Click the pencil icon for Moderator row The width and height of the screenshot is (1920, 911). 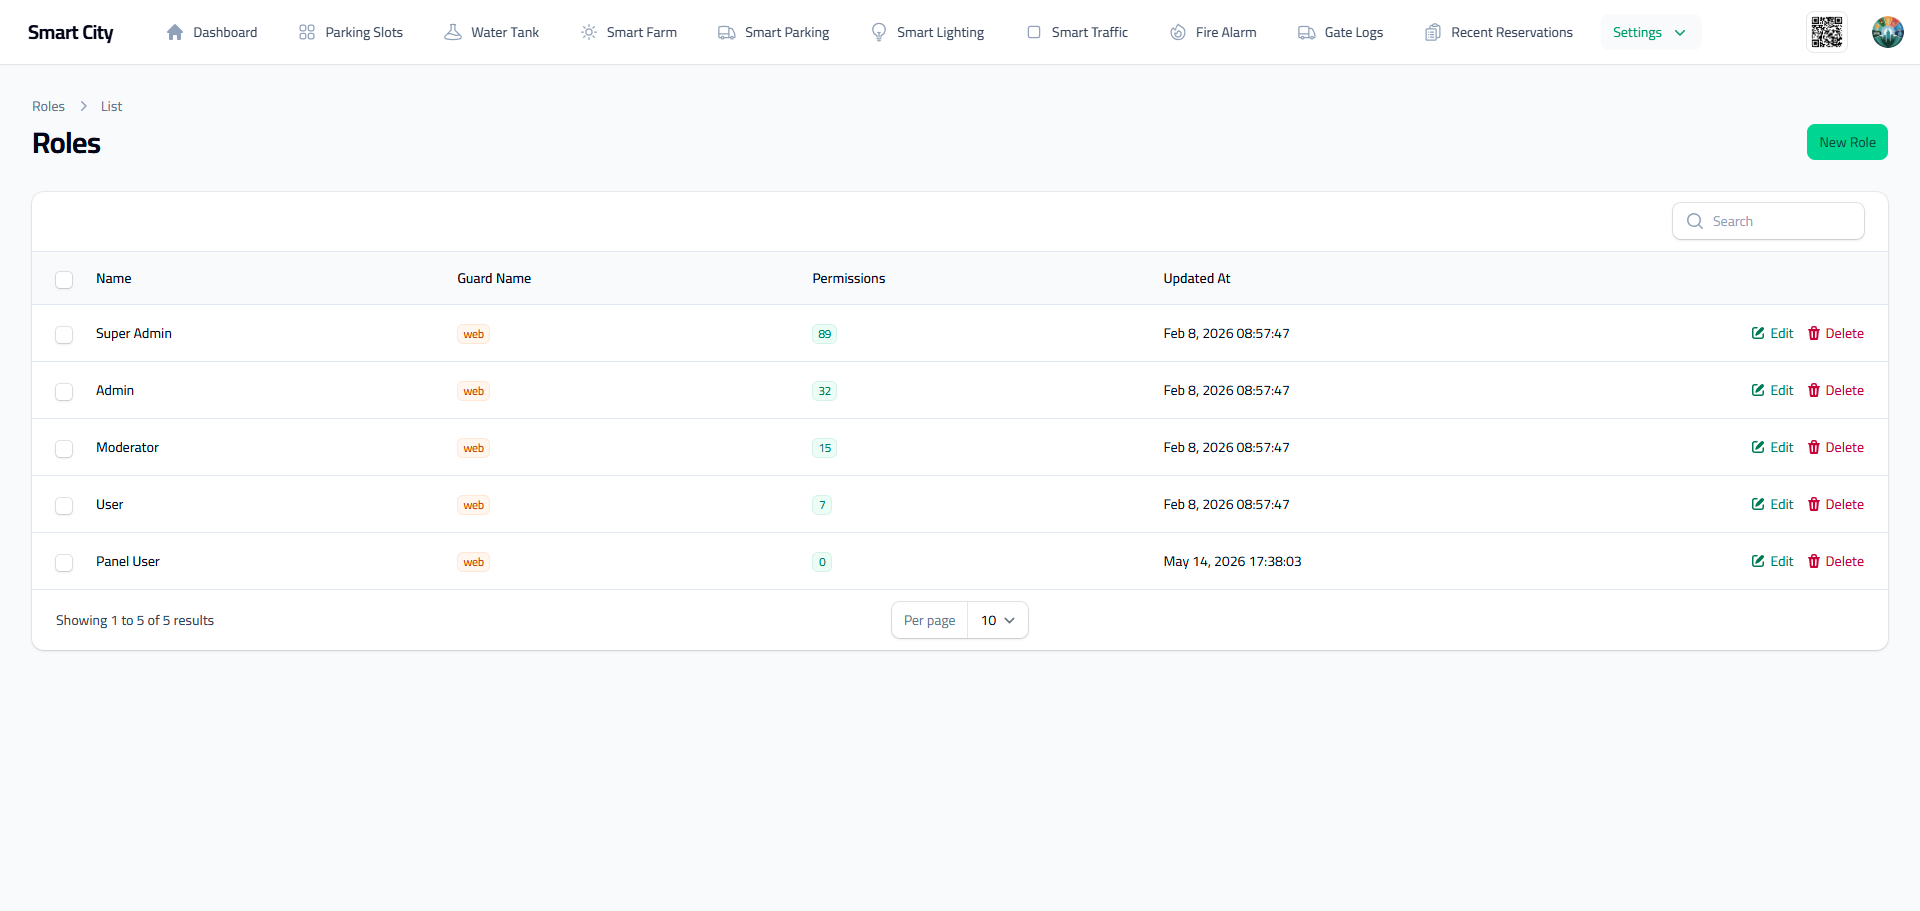[x=1758, y=447]
